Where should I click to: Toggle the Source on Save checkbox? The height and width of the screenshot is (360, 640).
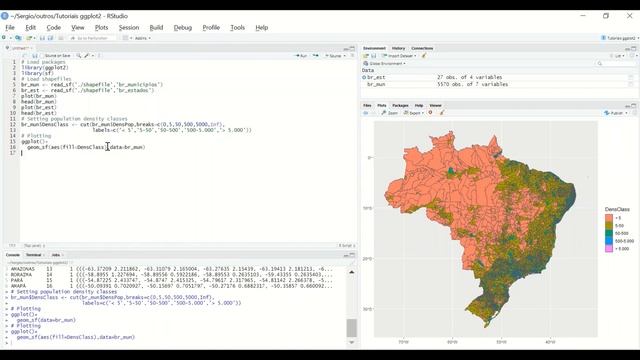pyautogui.click(x=57, y=56)
